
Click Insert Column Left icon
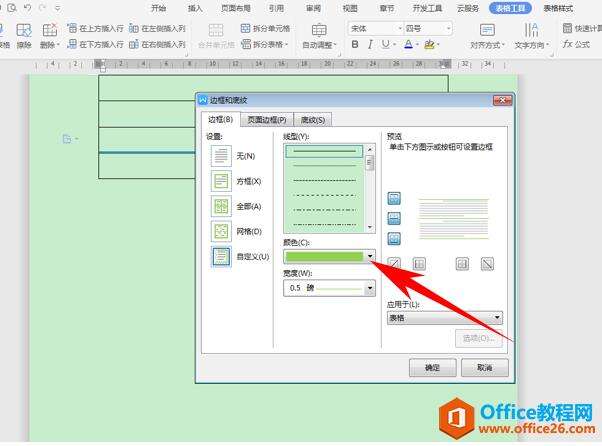point(134,28)
